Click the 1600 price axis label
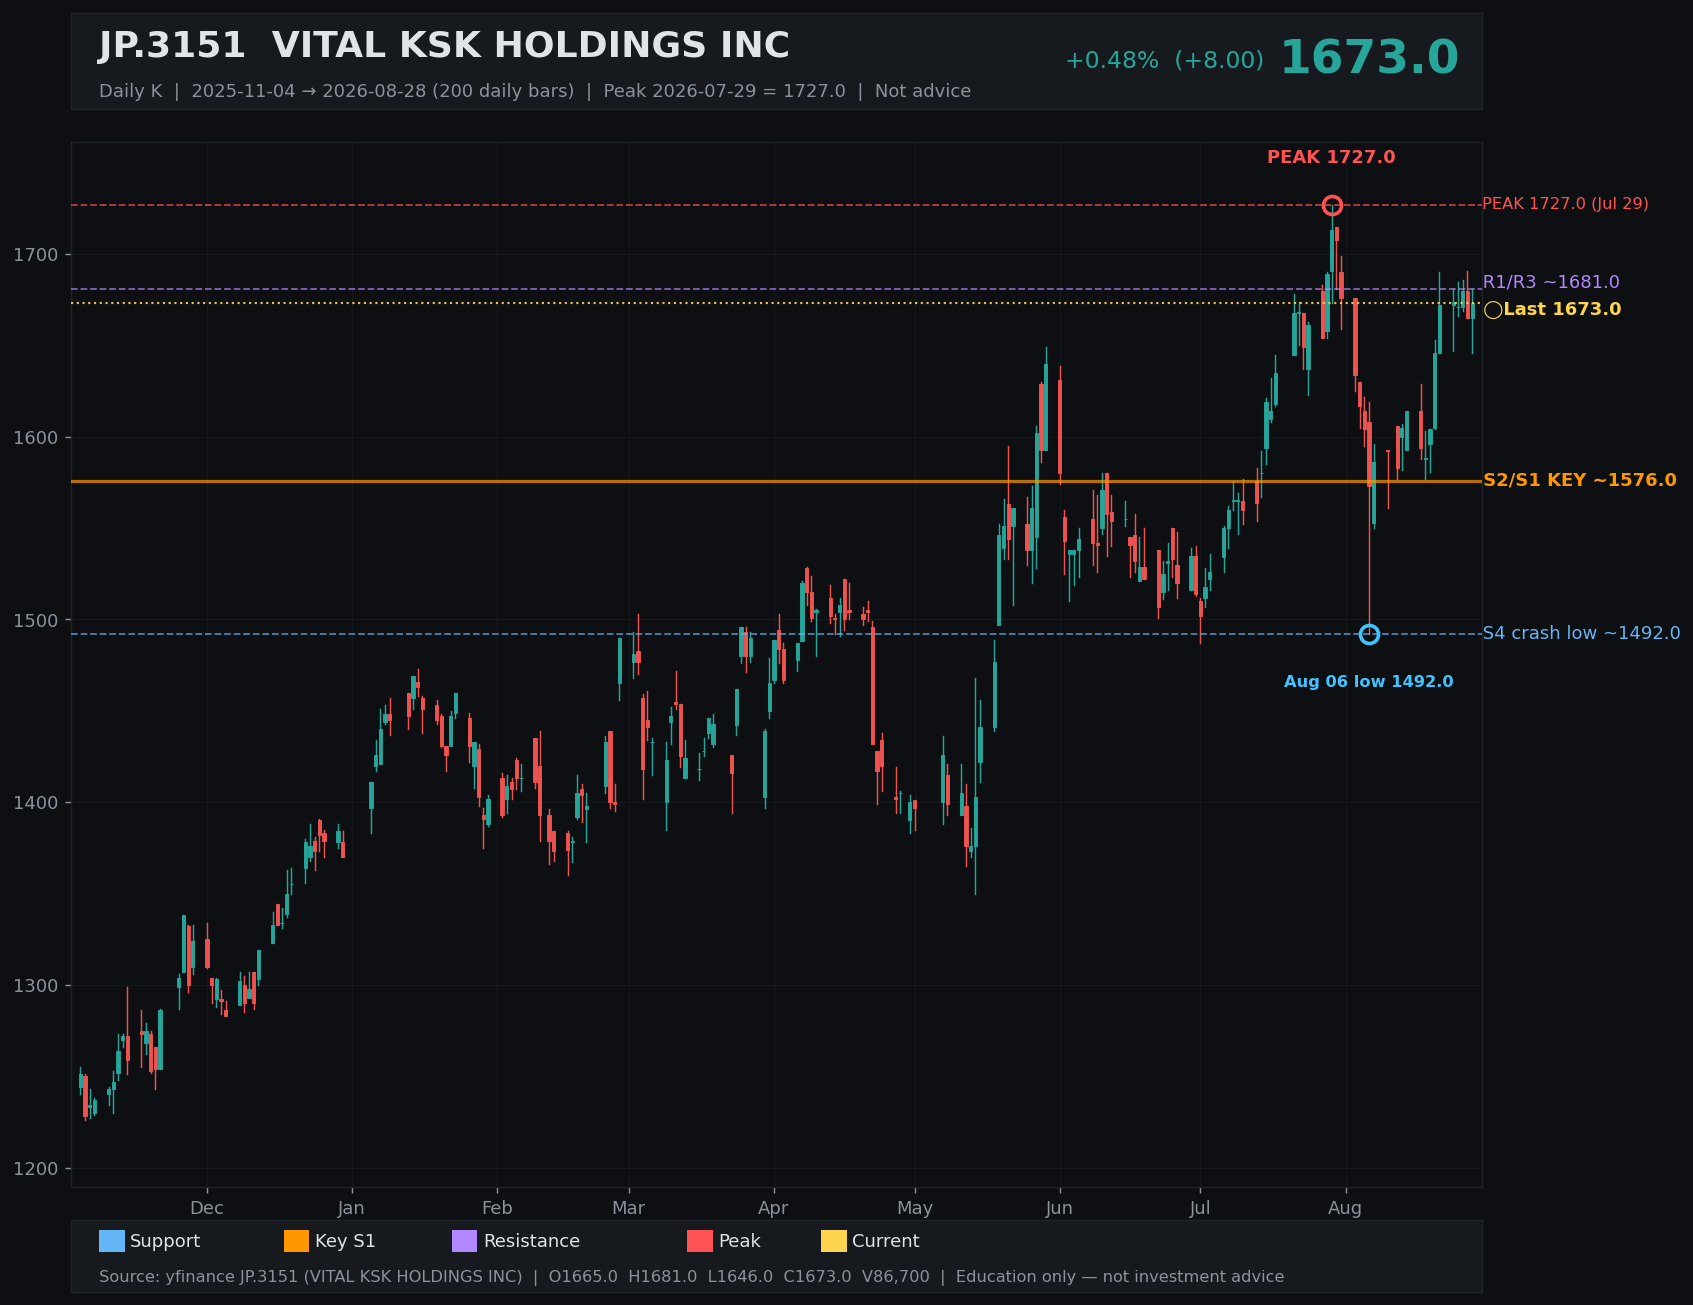The width and height of the screenshot is (1693, 1305). tap(36, 438)
